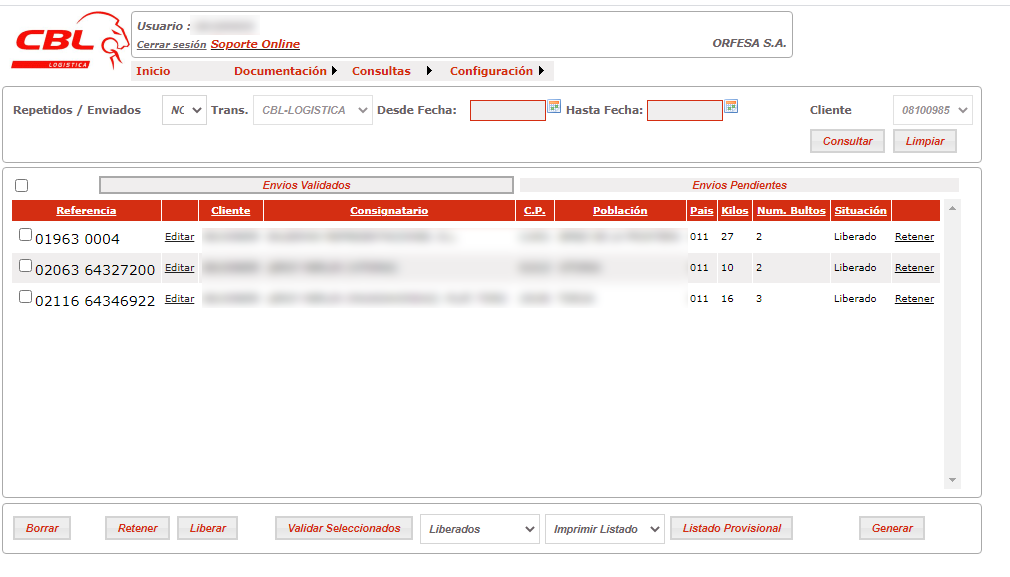Open the Trans. CBL-LOGISTICA dropdown
1010x577 pixels.
tap(312, 110)
